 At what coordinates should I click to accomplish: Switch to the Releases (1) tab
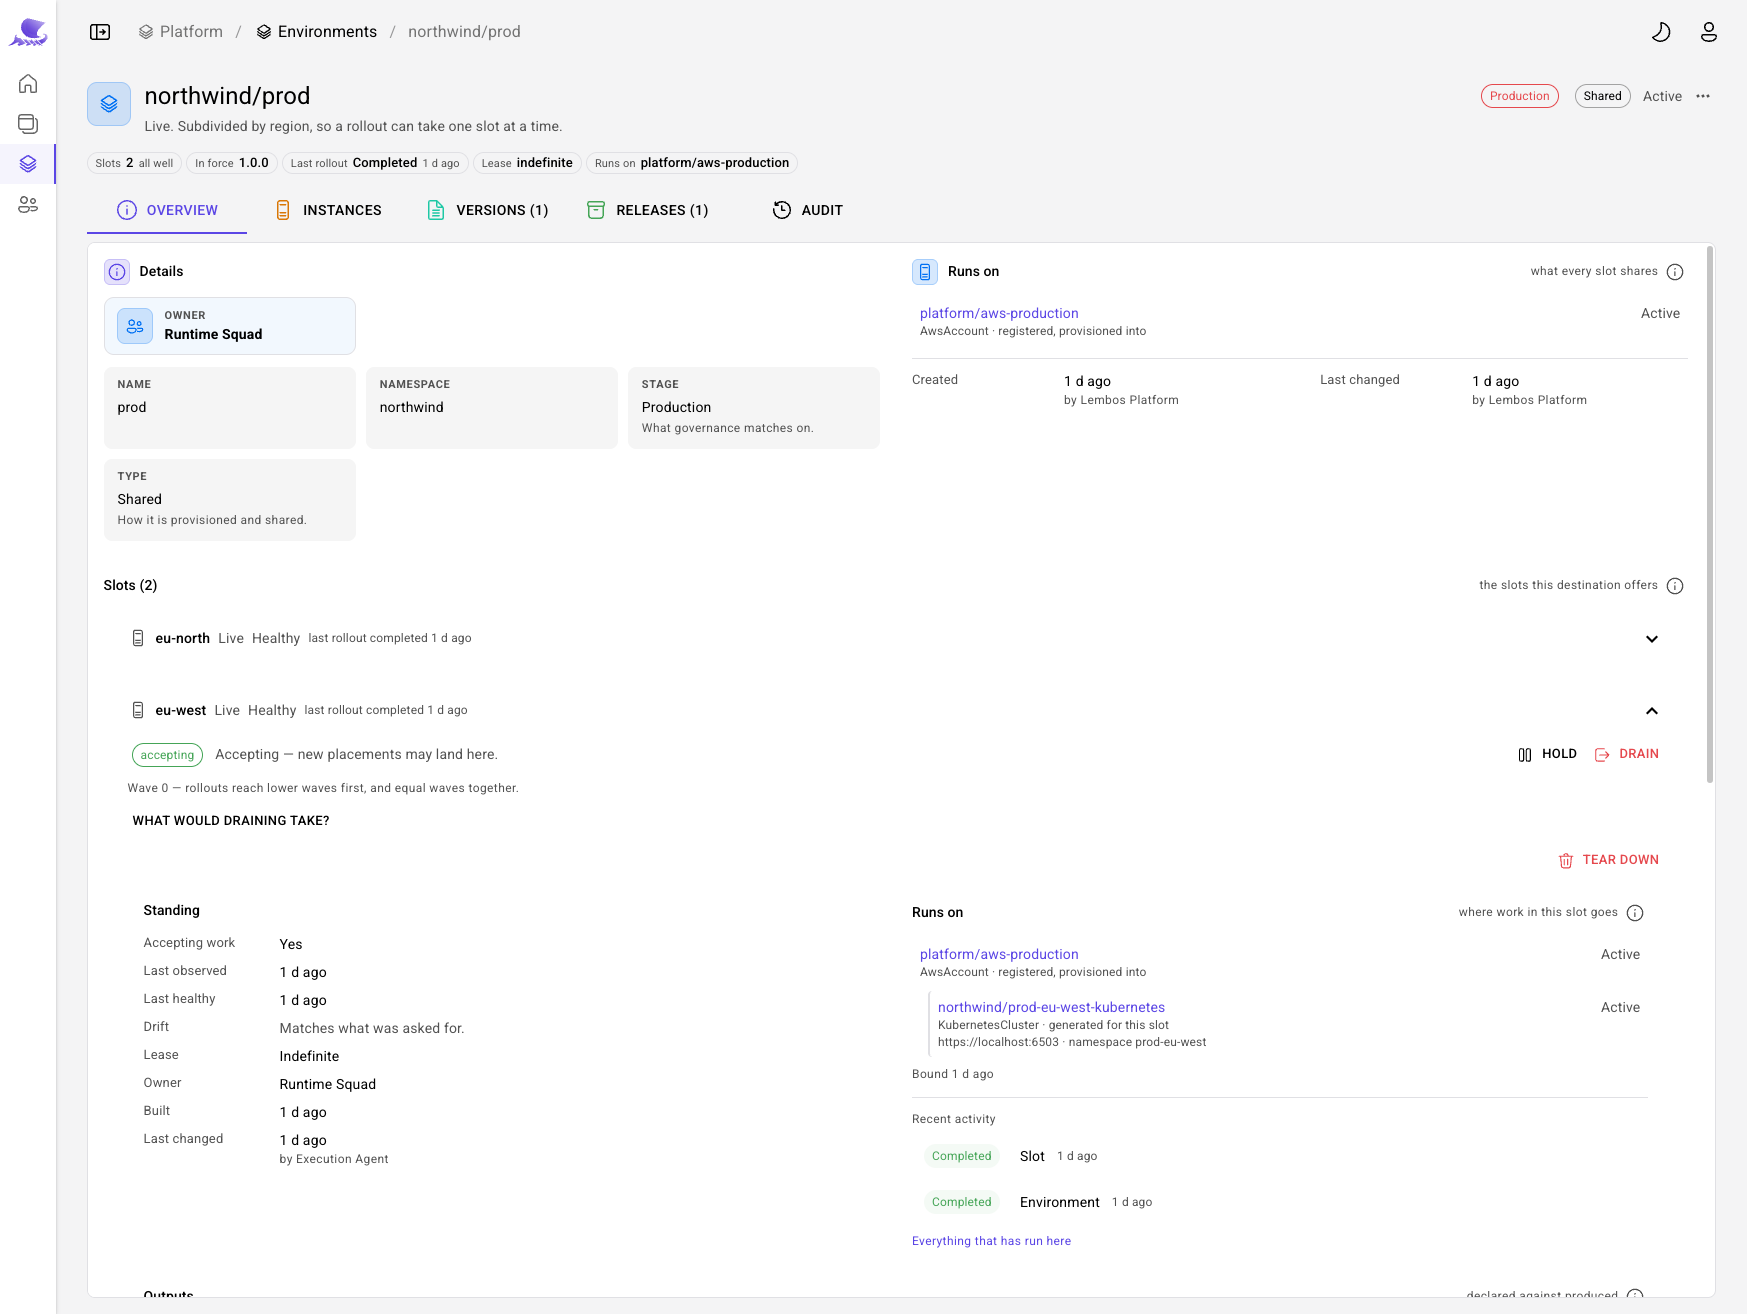coord(648,210)
